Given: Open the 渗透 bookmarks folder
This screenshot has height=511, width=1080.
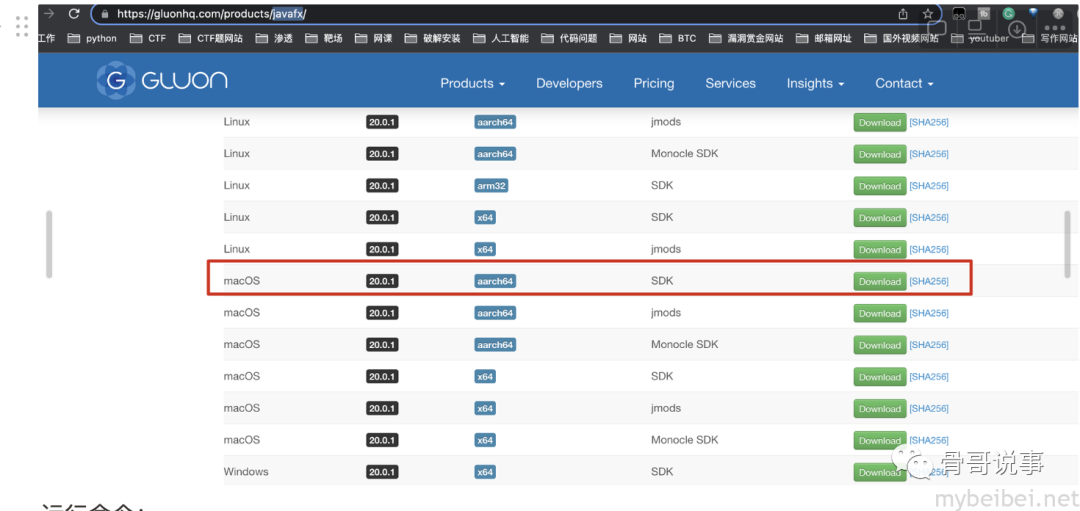Looking at the screenshot, I should [273, 39].
